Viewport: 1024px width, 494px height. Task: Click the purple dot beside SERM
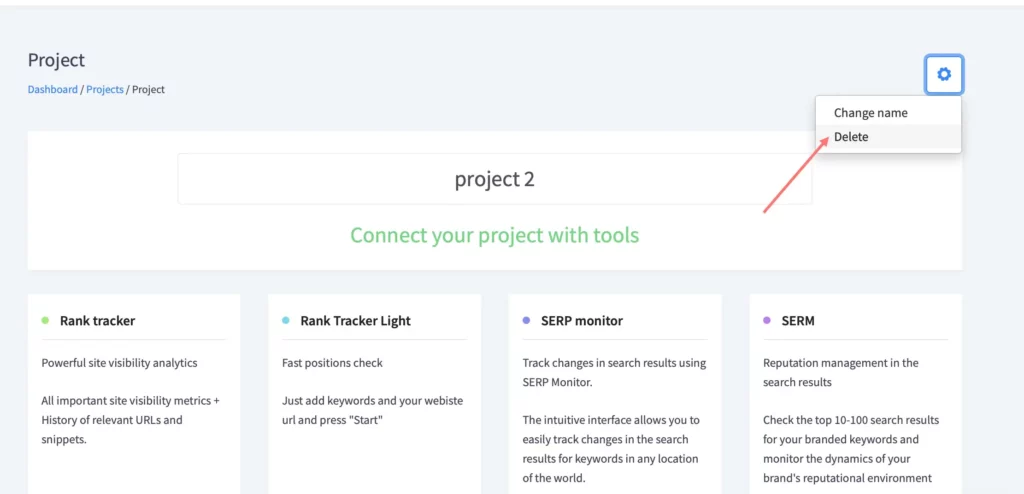click(767, 321)
